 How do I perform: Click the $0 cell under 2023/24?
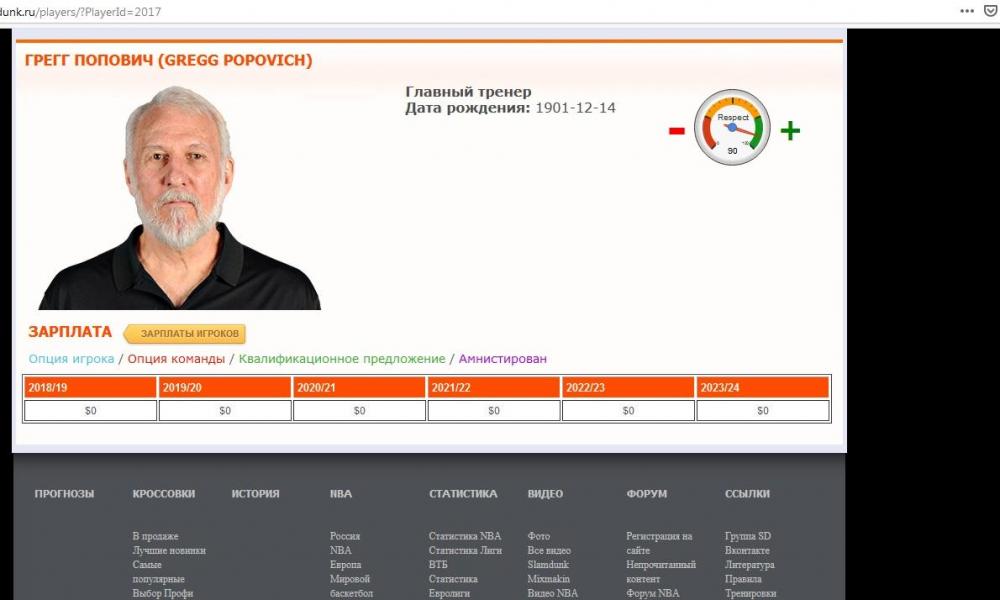pyautogui.click(x=763, y=411)
